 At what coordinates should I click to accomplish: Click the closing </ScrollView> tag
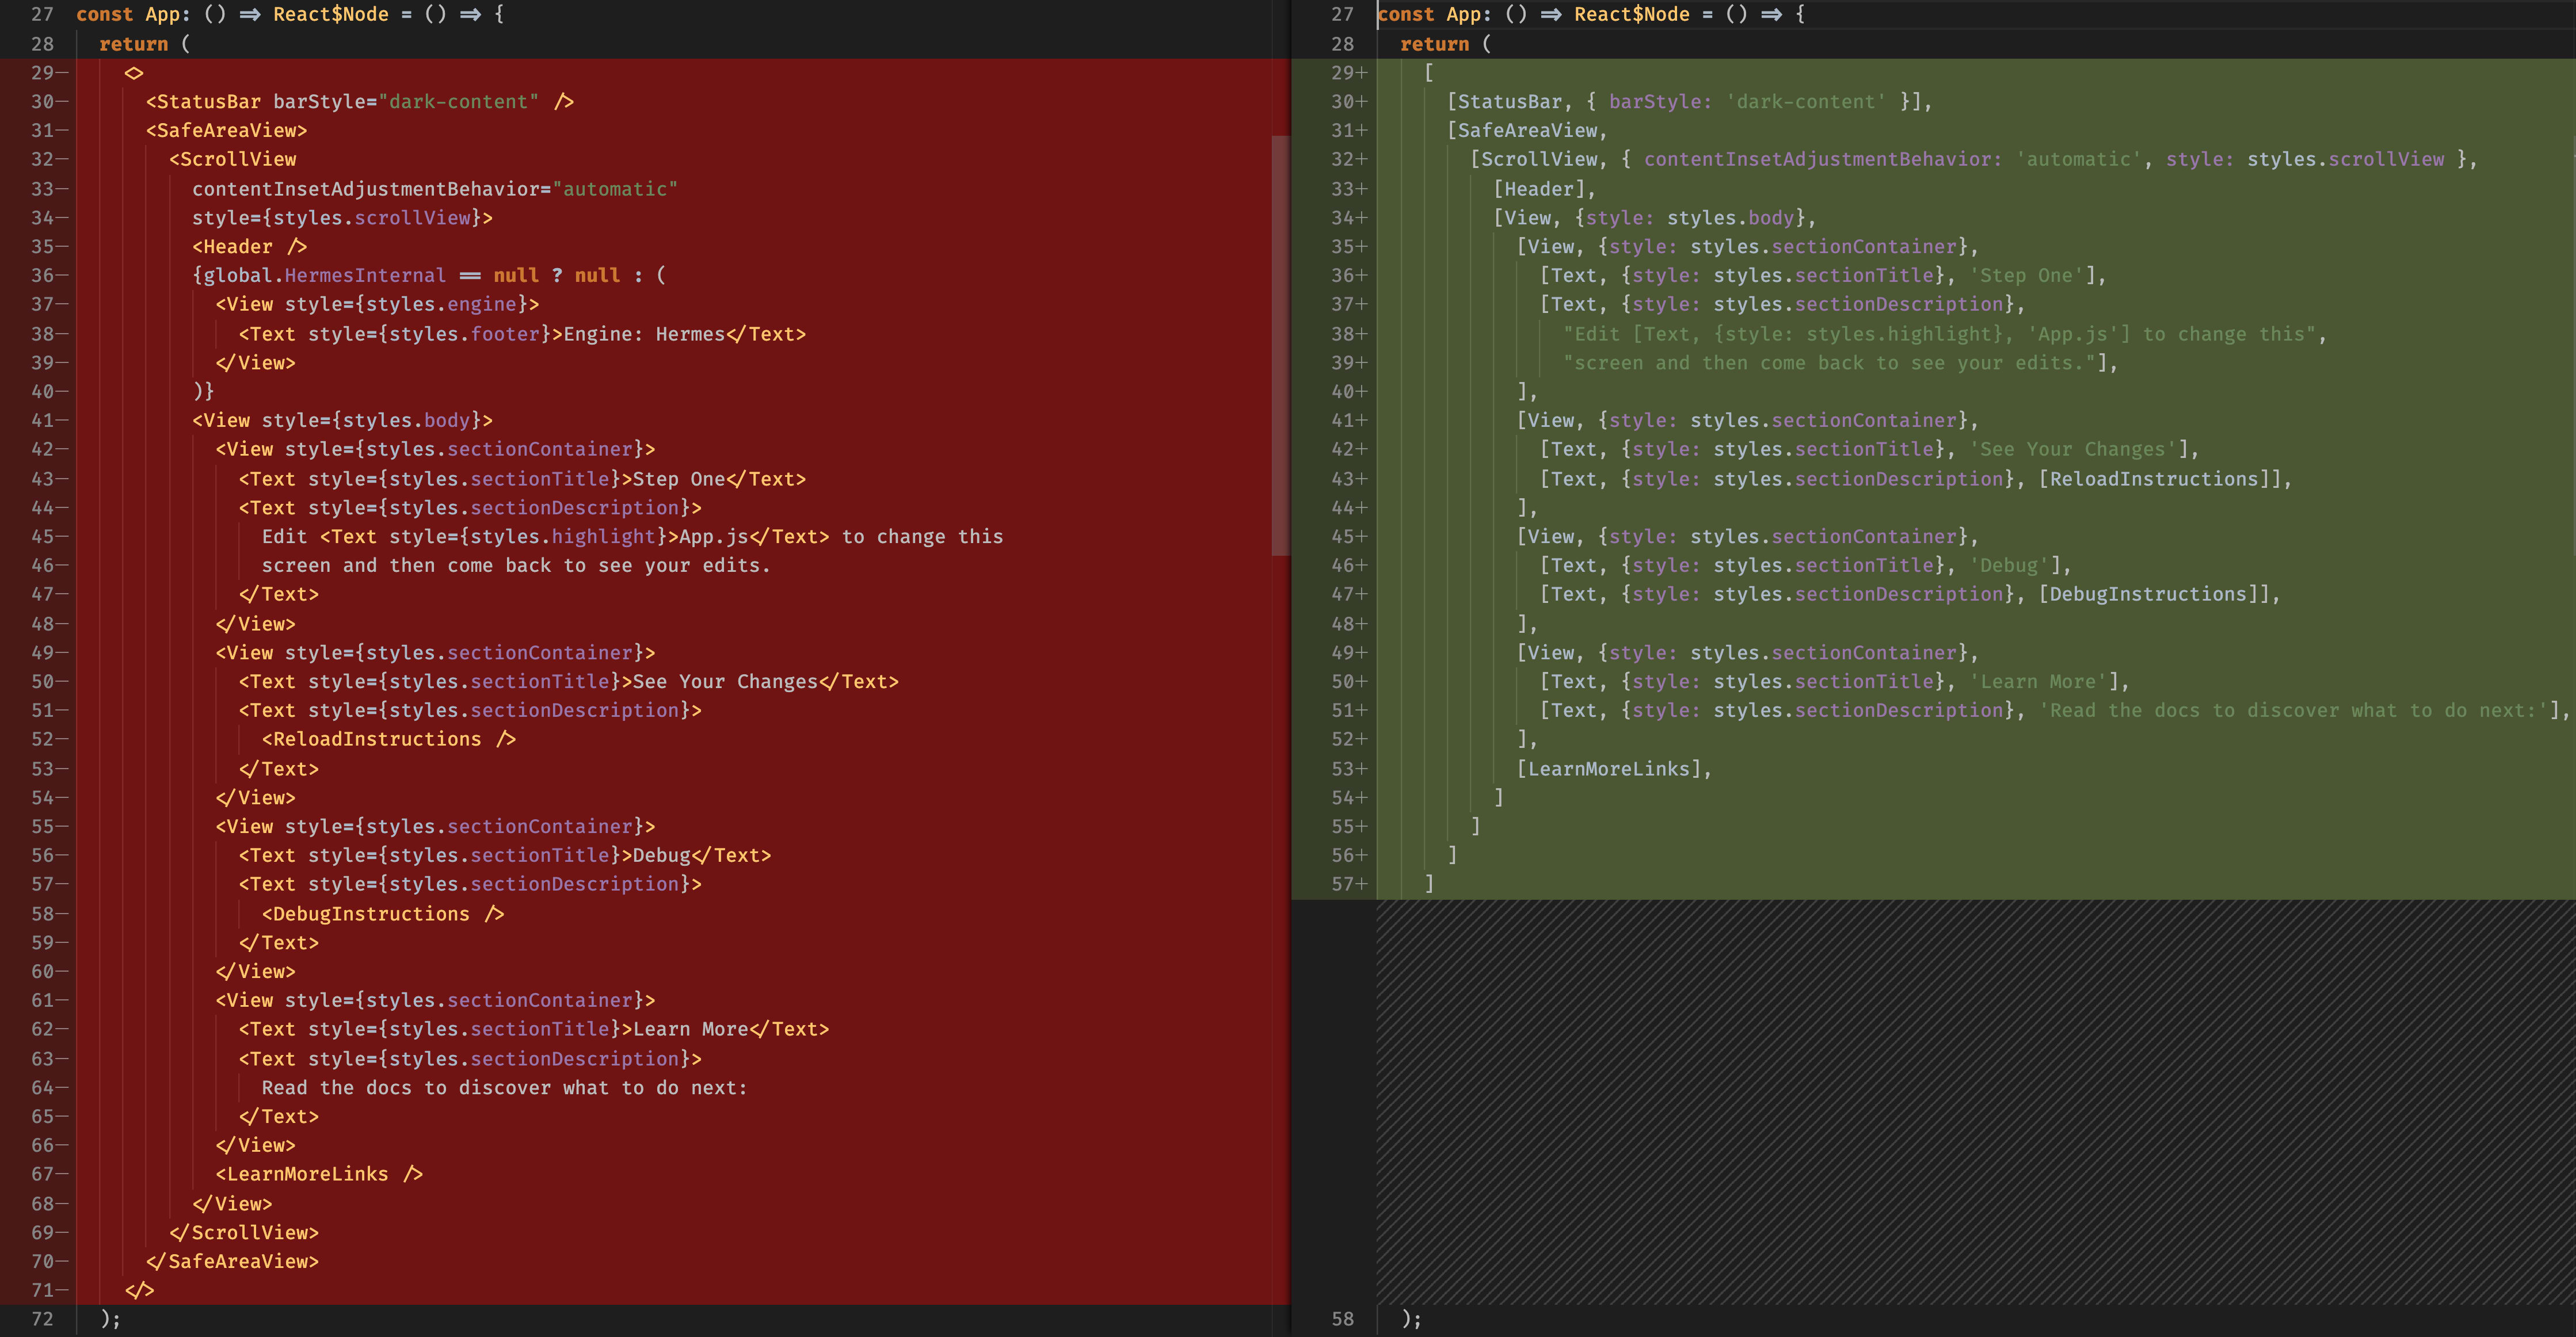[x=243, y=1232]
